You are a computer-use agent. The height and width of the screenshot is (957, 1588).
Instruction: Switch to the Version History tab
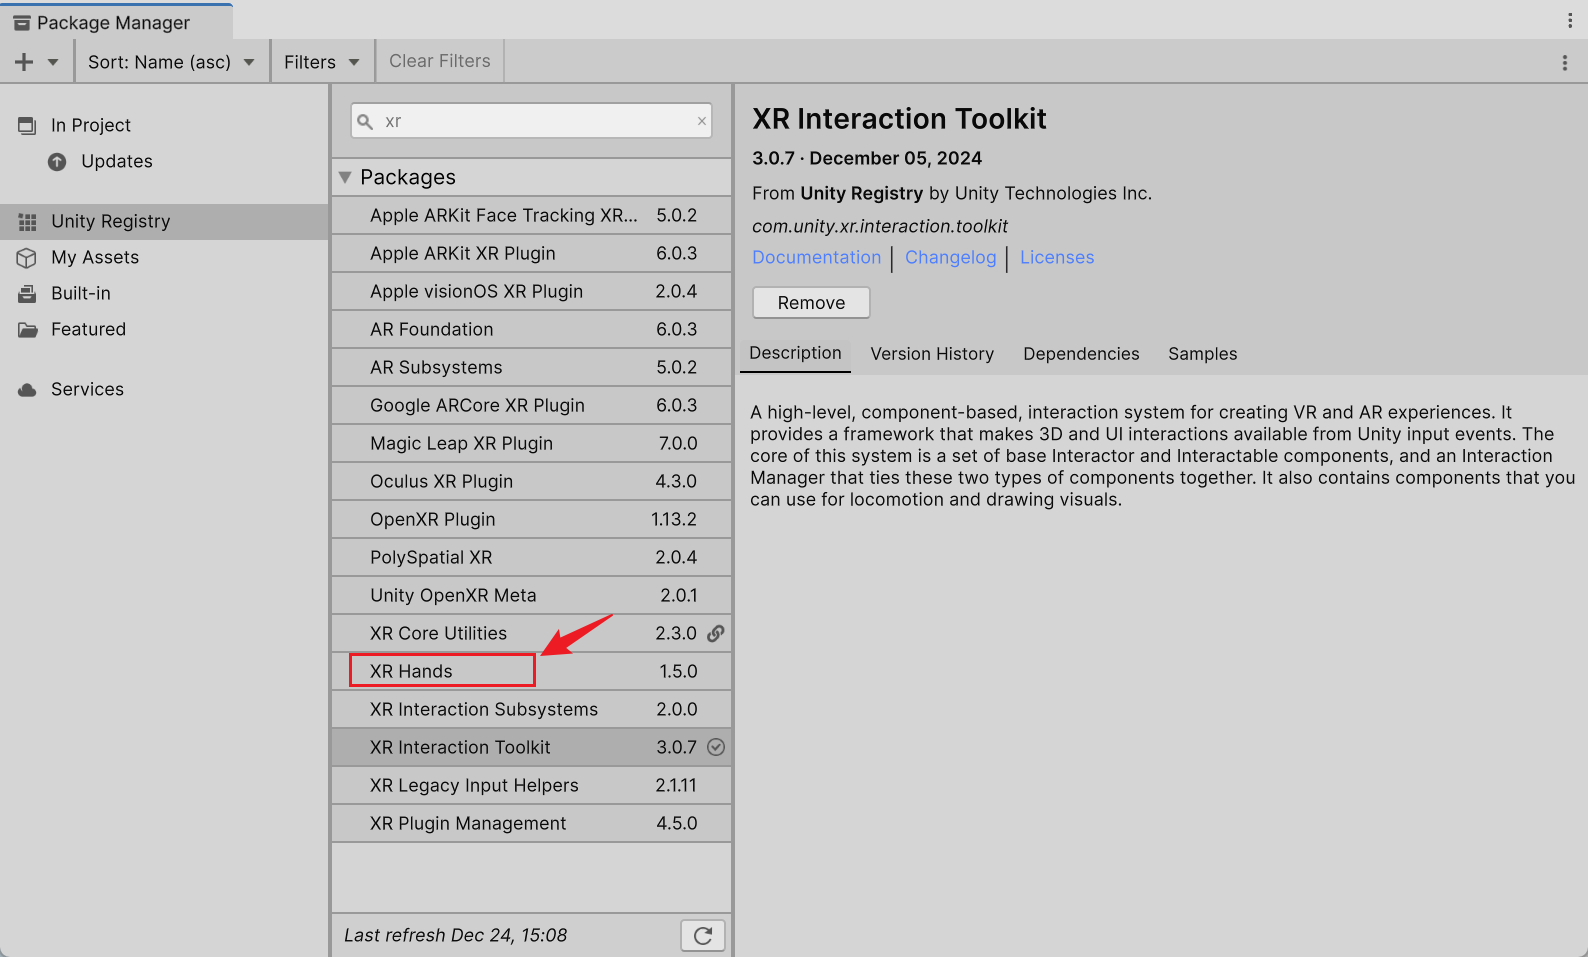tap(932, 354)
